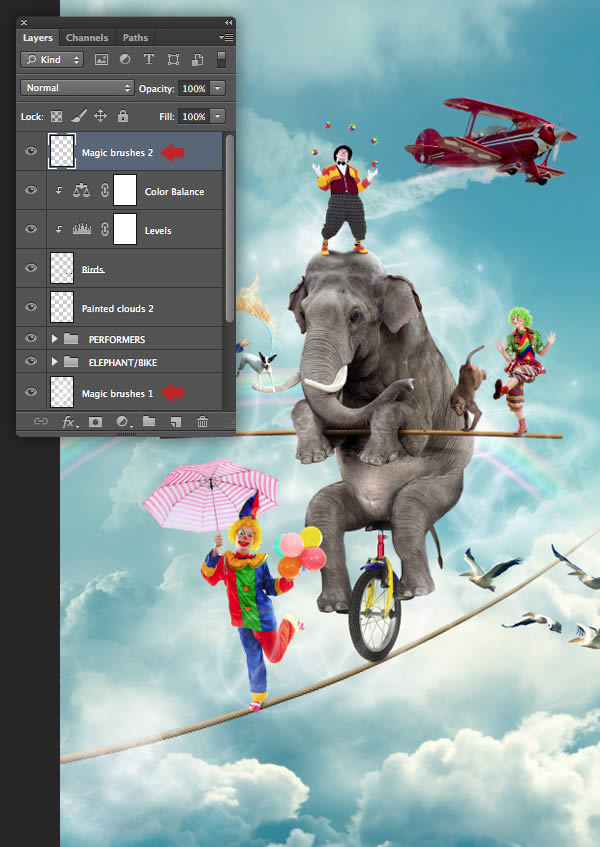Select the Magic brushes 2 layer thumbnail

click(62, 151)
